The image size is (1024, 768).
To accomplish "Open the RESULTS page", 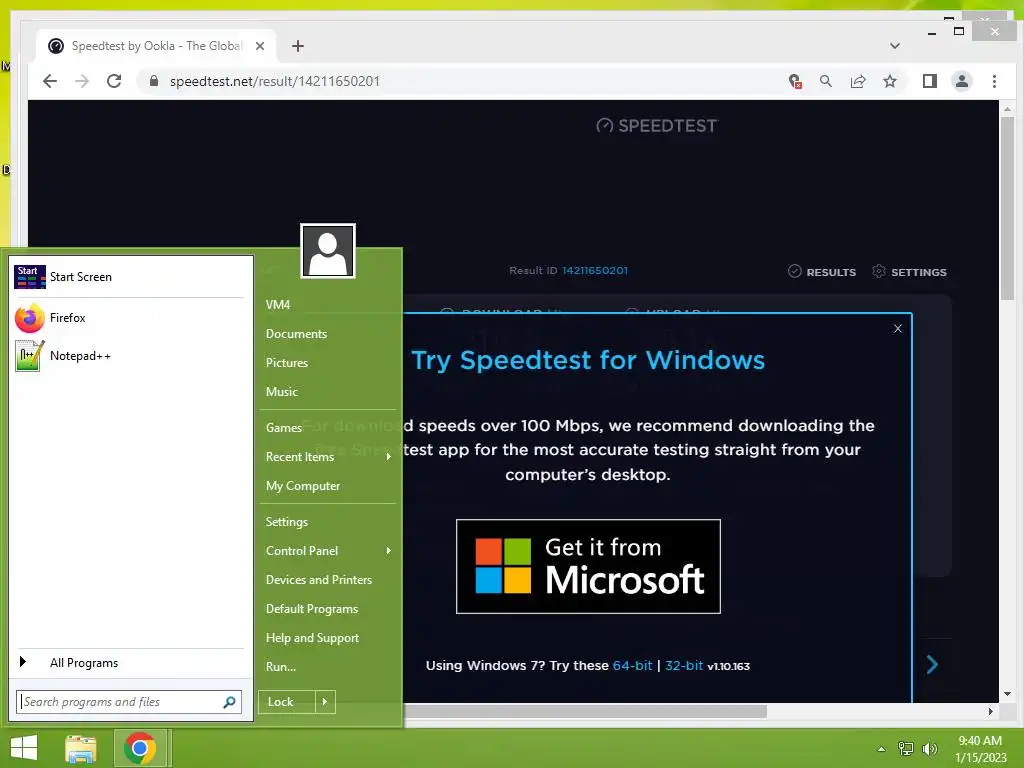I will point(822,272).
